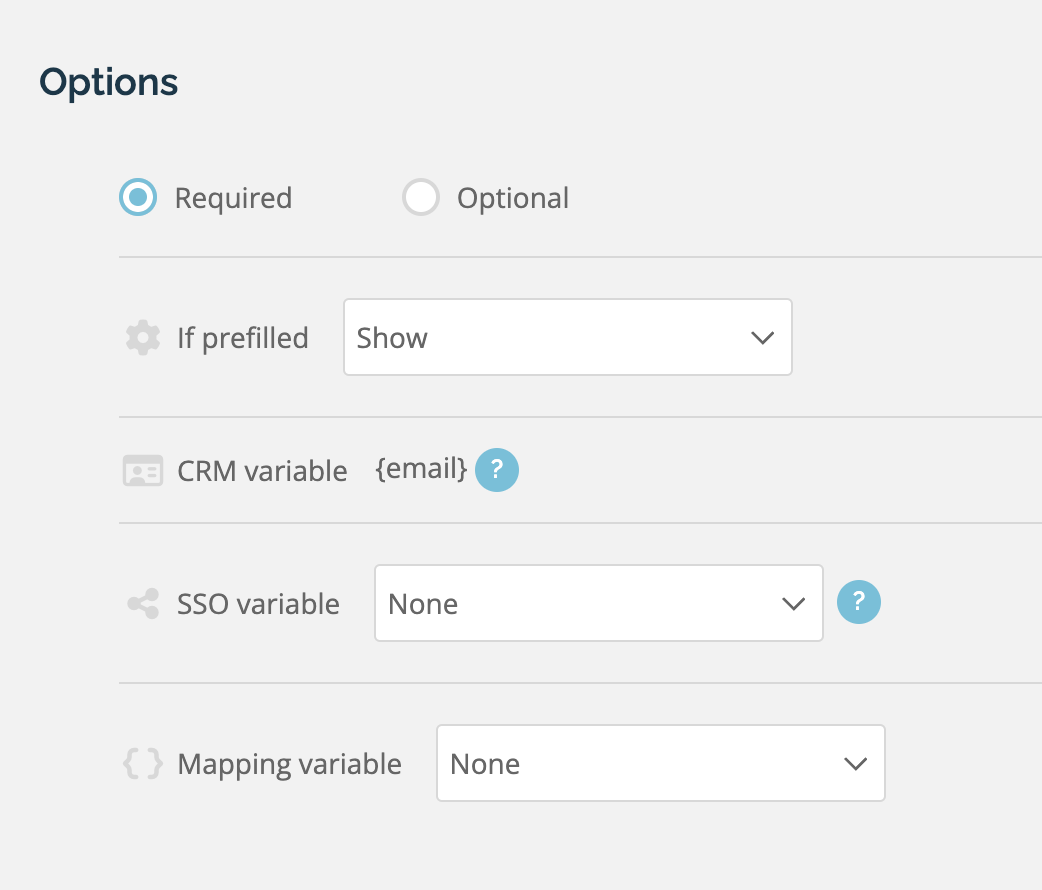Open the SSO variable help question mark
Viewport: 1042px width, 890px height.
click(x=858, y=602)
